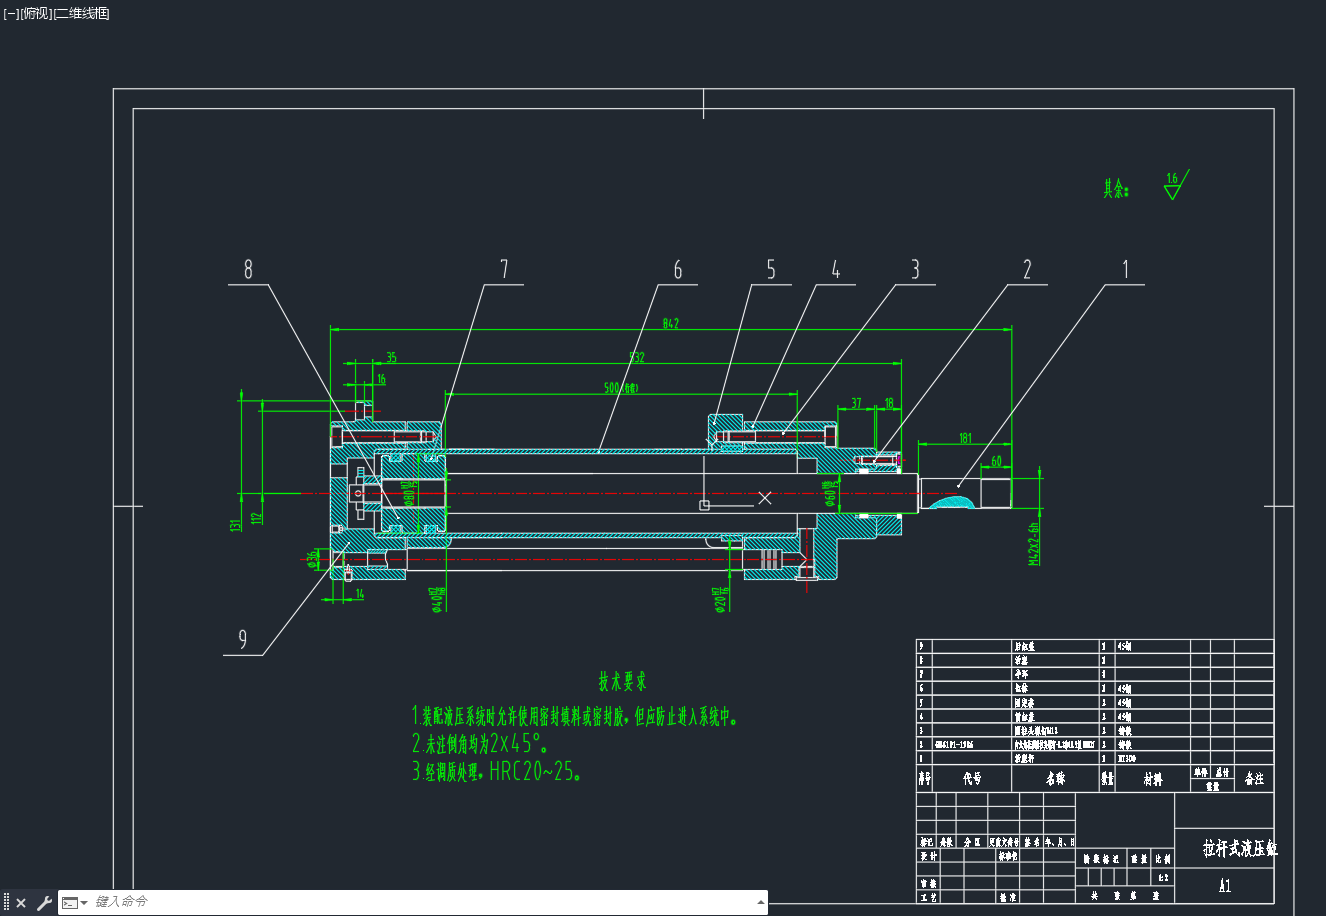Pick the vertical 131 dimension text
The width and height of the screenshot is (1326, 916).
pyautogui.click(x=235, y=524)
